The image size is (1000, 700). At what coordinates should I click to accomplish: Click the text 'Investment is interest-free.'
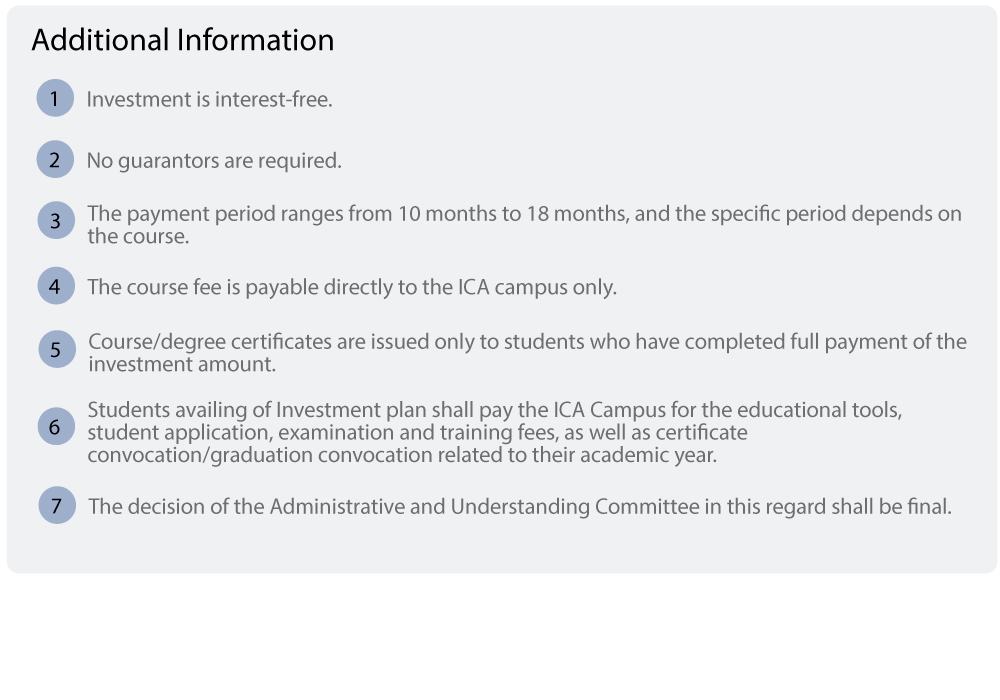click(x=210, y=99)
